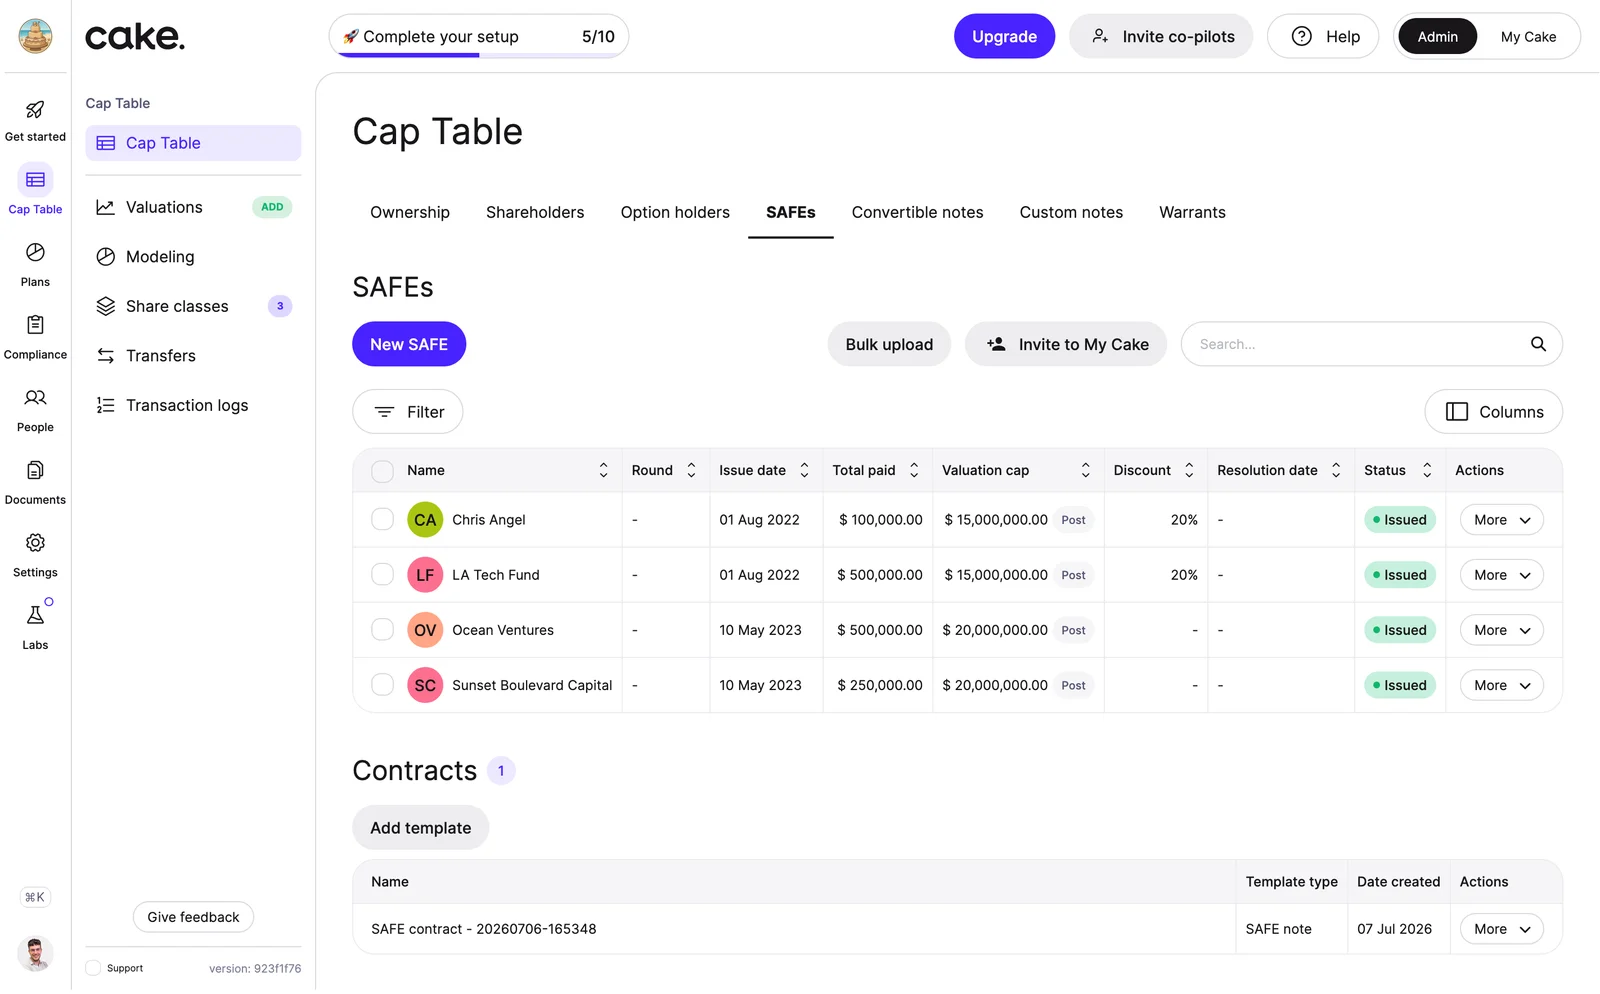Image resolution: width=1600 pixels, height=994 pixels.
Task: Open Get started rocket icon
Action: [35, 110]
